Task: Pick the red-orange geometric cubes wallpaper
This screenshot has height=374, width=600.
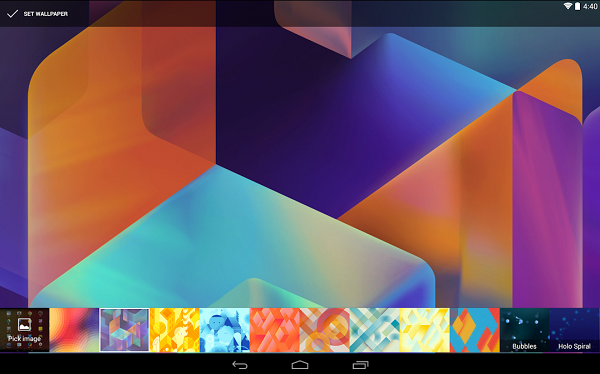Action: coord(274,330)
